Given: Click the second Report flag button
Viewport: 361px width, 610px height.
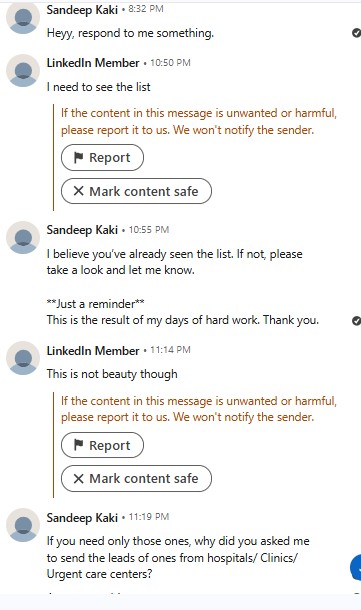Looking at the screenshot, I should (102, 445).
